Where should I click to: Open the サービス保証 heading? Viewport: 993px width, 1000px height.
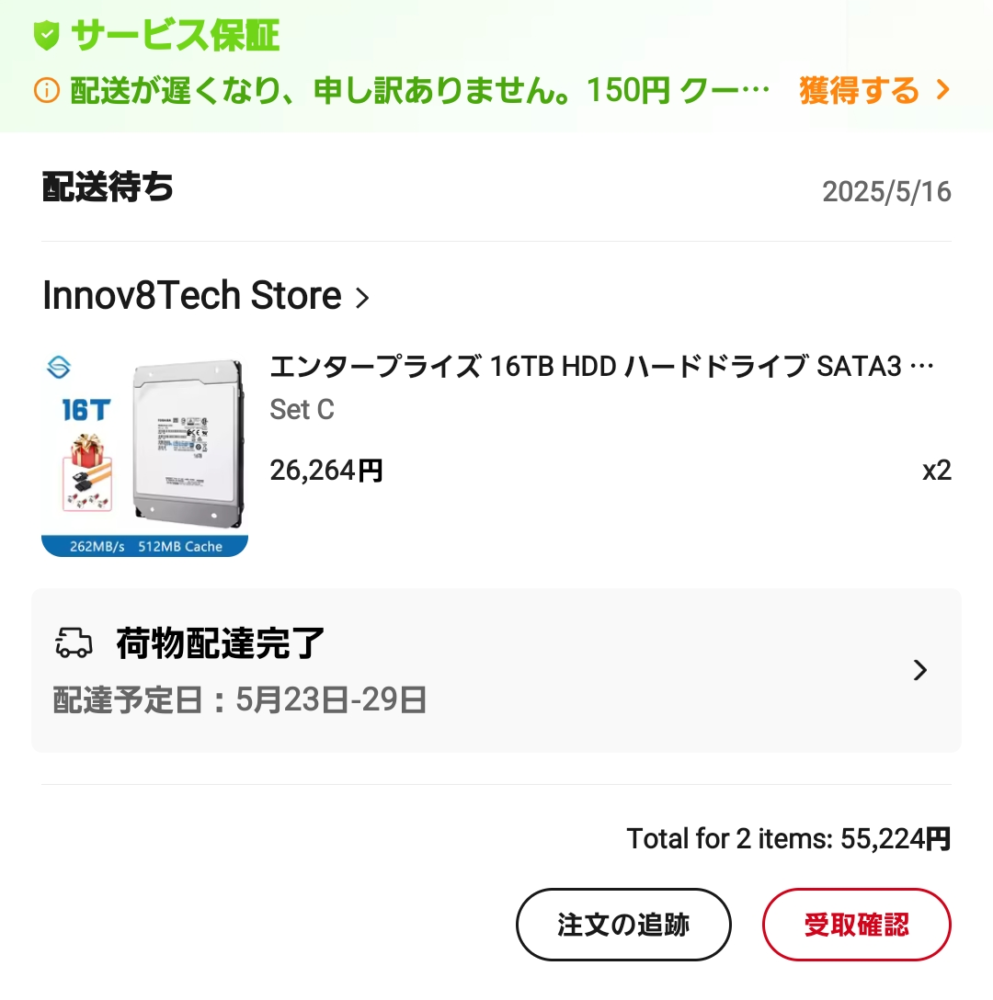point(175,37)
